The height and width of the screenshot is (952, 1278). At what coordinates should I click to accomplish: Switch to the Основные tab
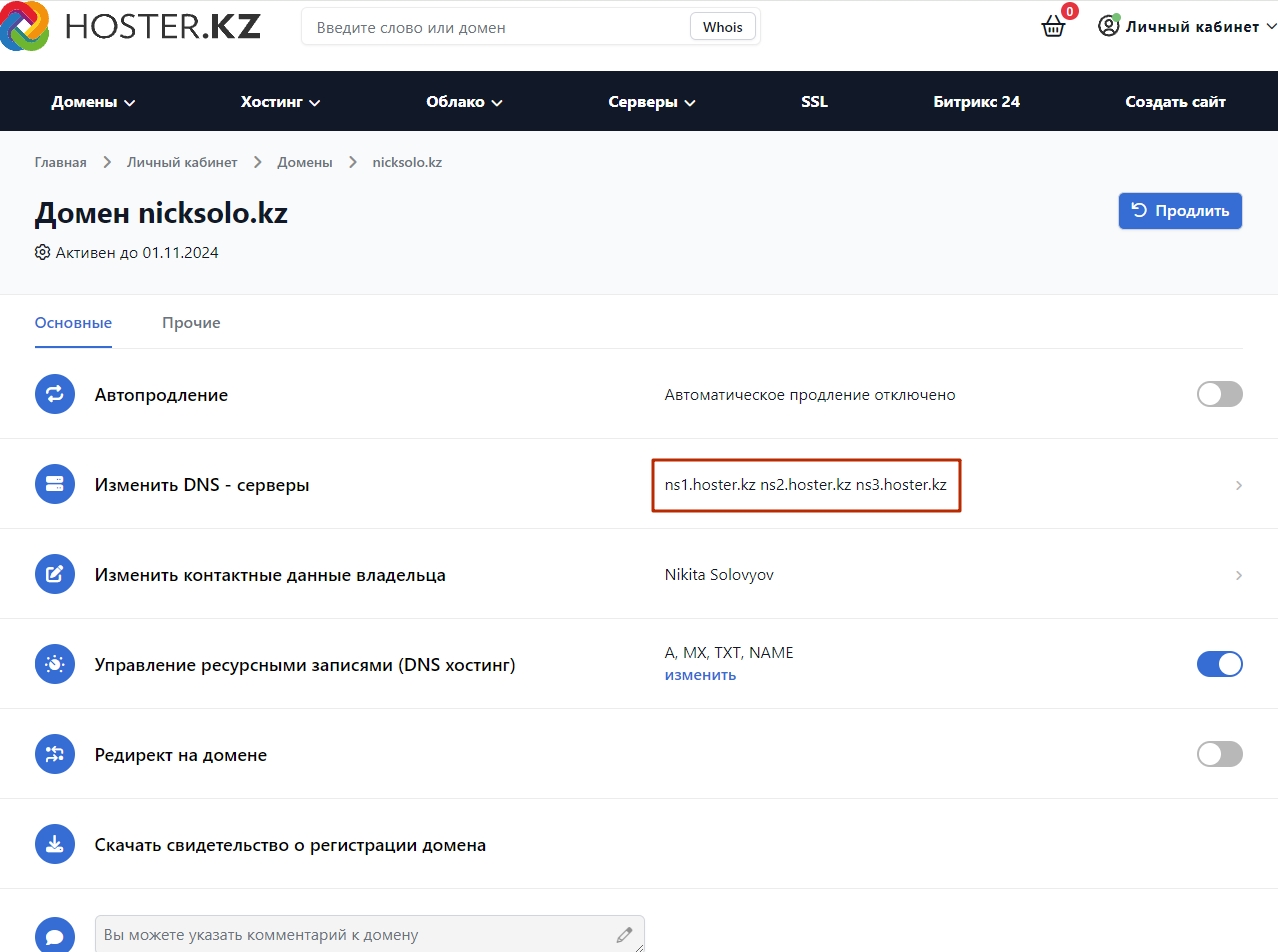(73, 323)
